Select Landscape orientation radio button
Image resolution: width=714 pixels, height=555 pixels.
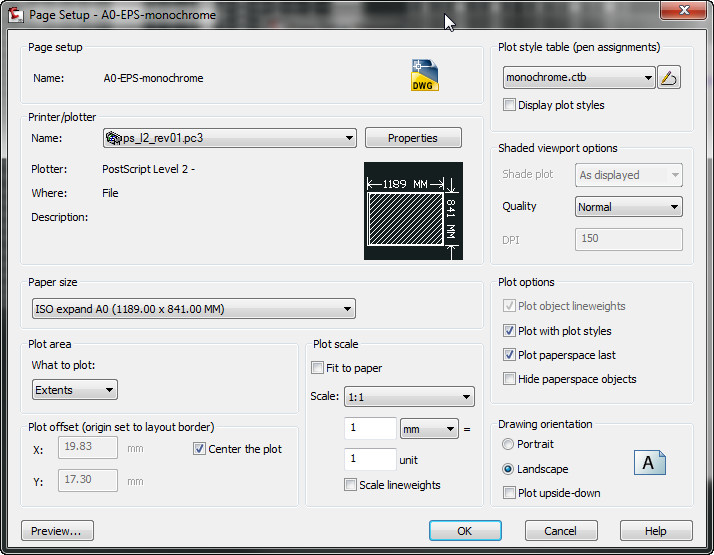(x=508, y=469)
